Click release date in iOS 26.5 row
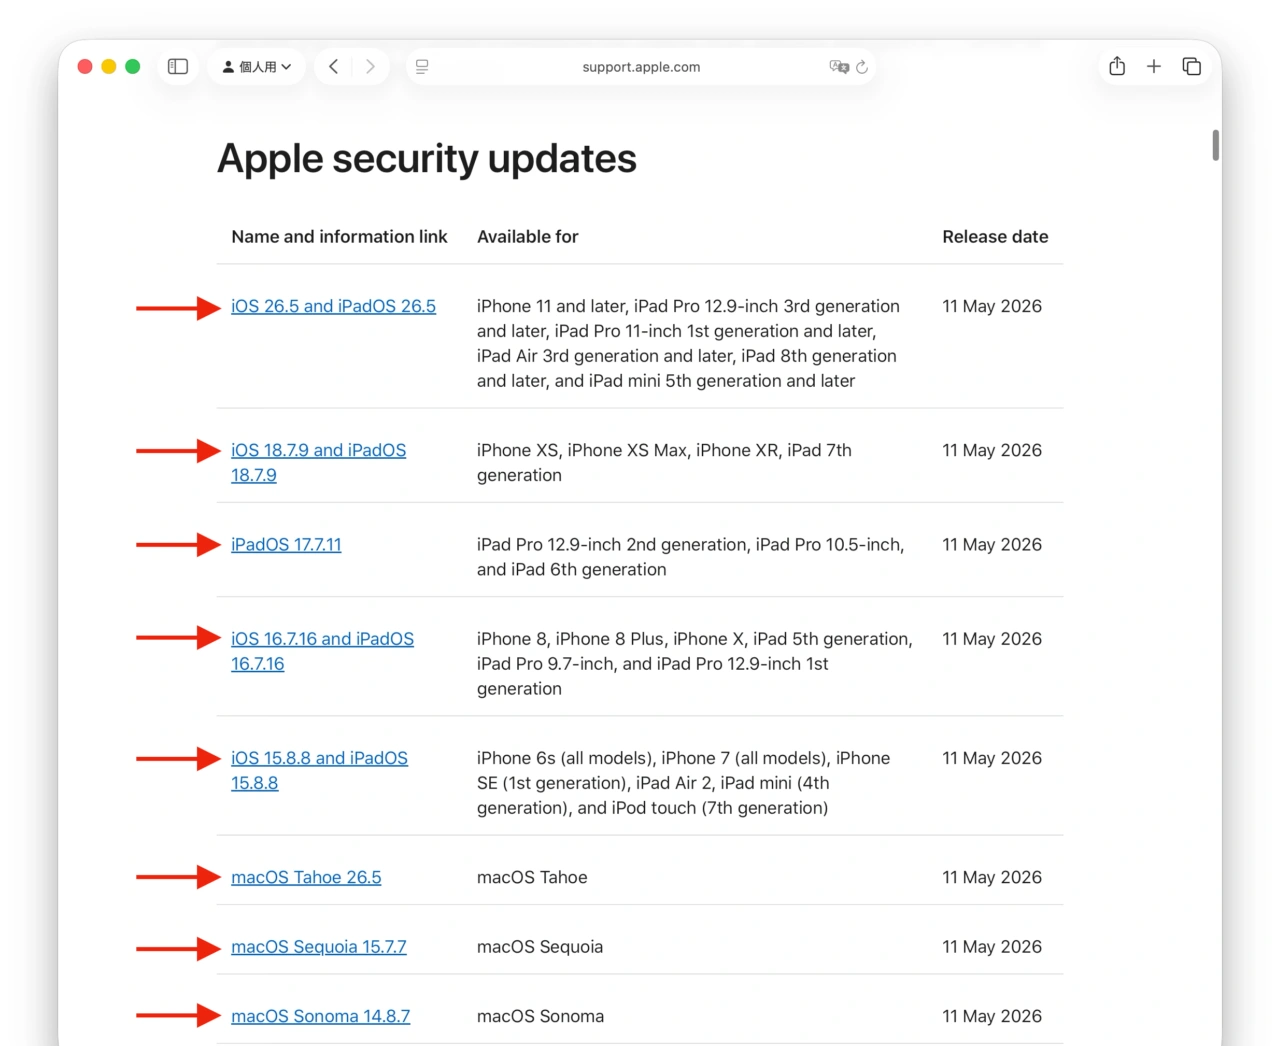The image size is (1280, 1046). coord(992,306)
